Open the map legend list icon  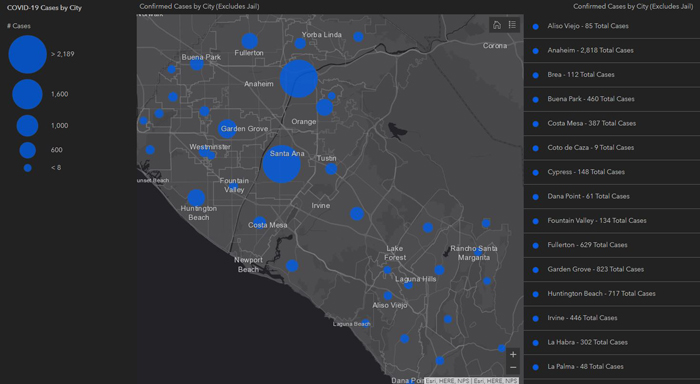512,25
